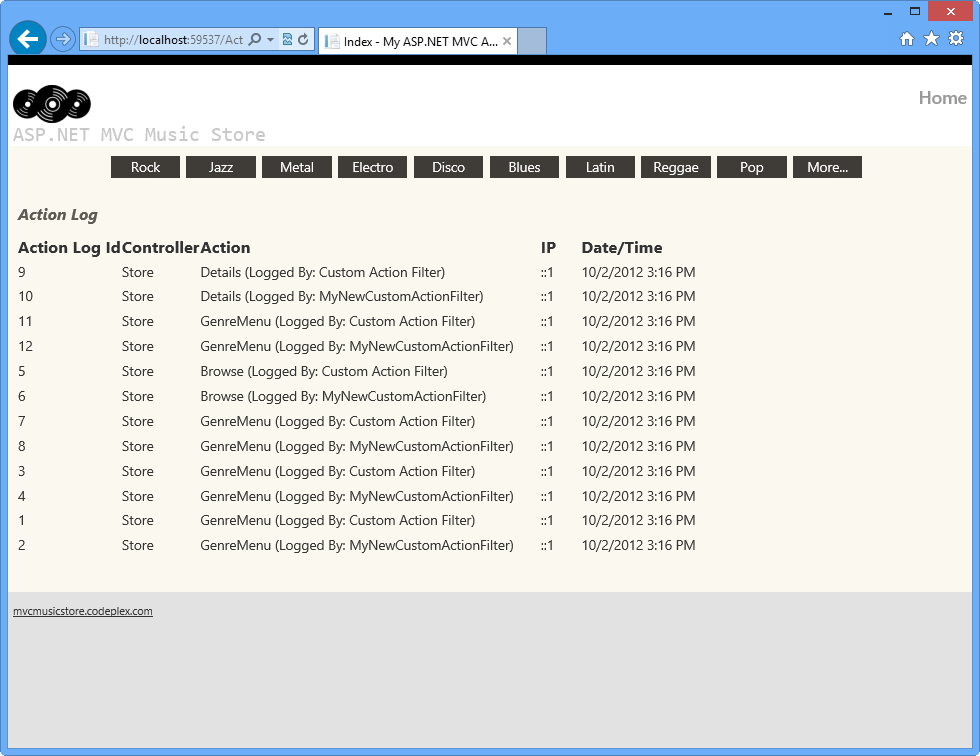This screenshot has height=756, width=980.
Task: Browse the Pop genre
Action: [x=751, y=167]
